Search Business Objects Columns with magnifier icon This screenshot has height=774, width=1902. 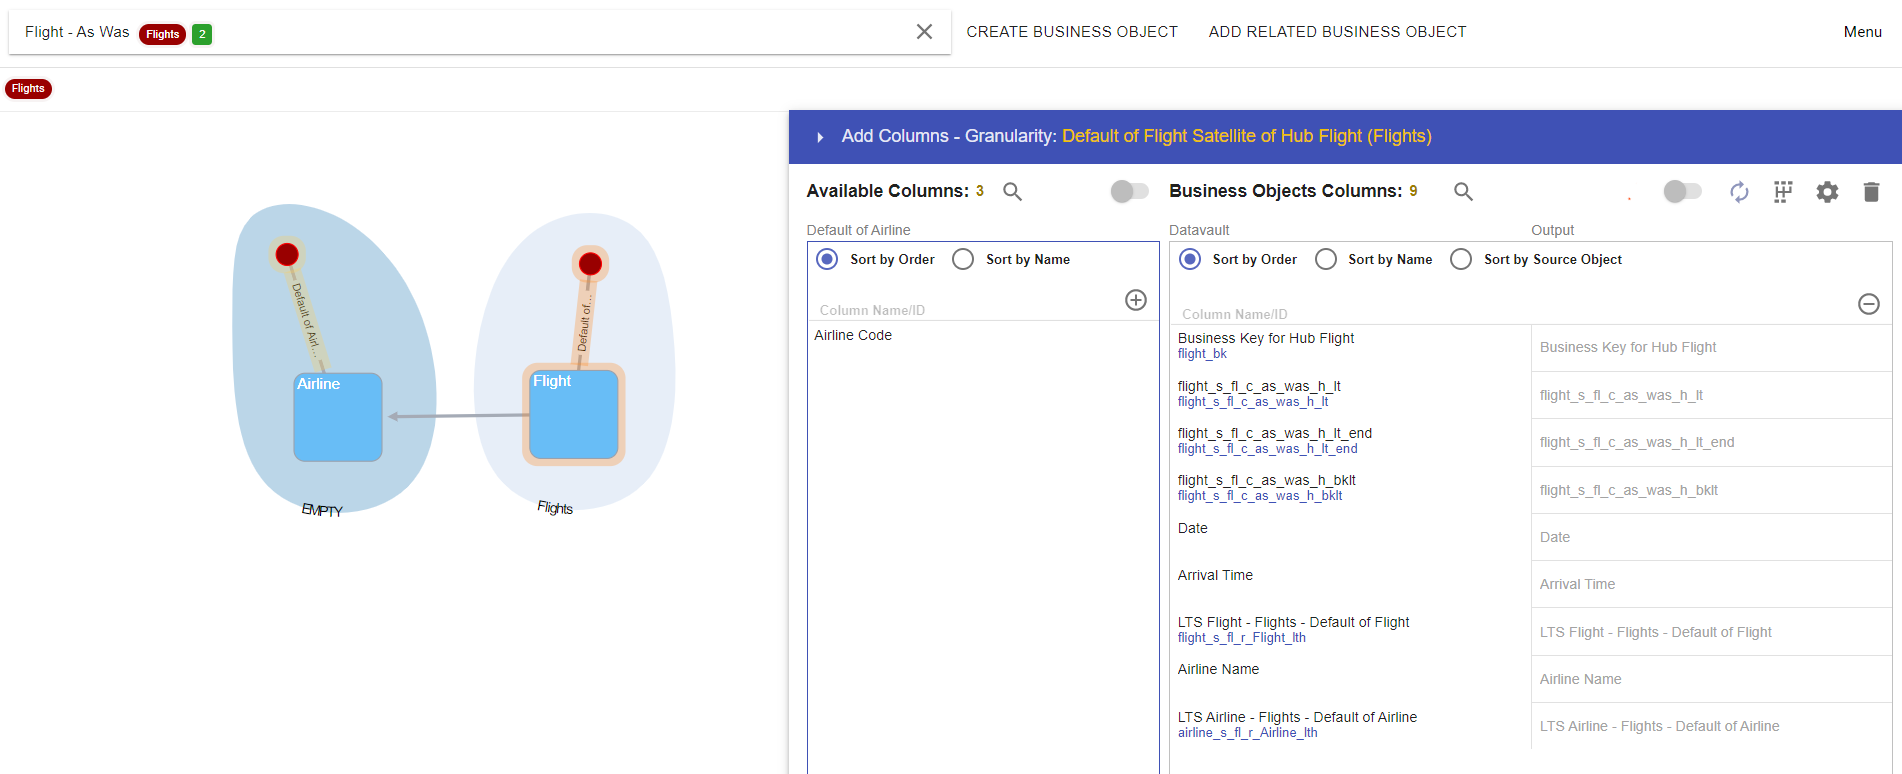[1463, 192]
